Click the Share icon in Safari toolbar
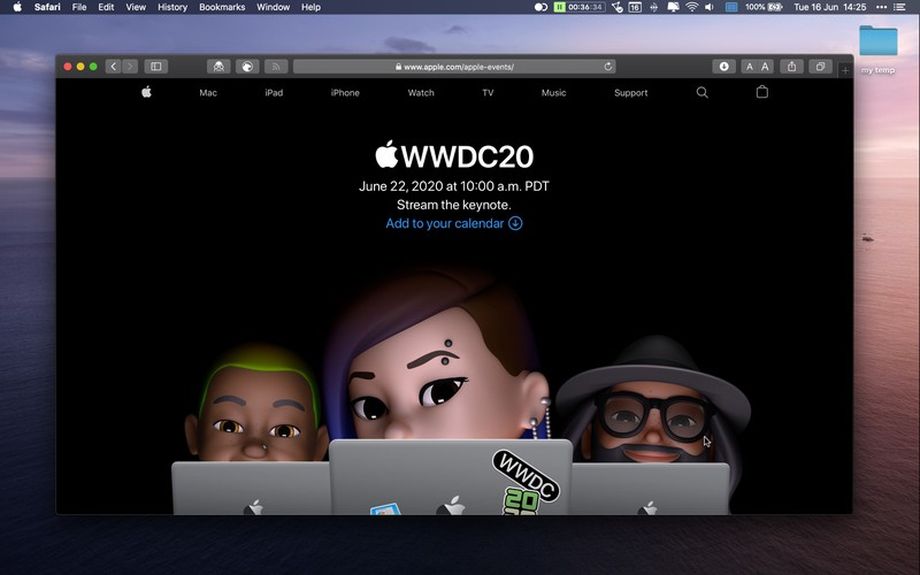Image resolution: width=920 pixels, height=575 pixels. tap(792, 67)
